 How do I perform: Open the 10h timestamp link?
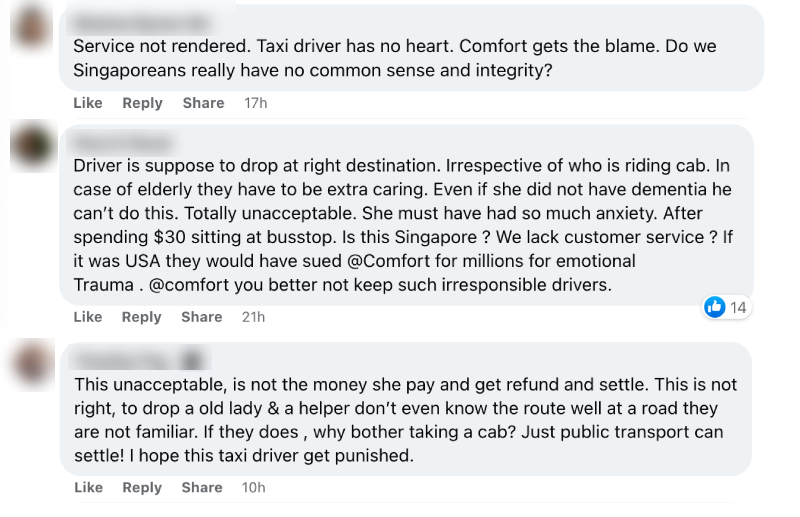[255, 488]
